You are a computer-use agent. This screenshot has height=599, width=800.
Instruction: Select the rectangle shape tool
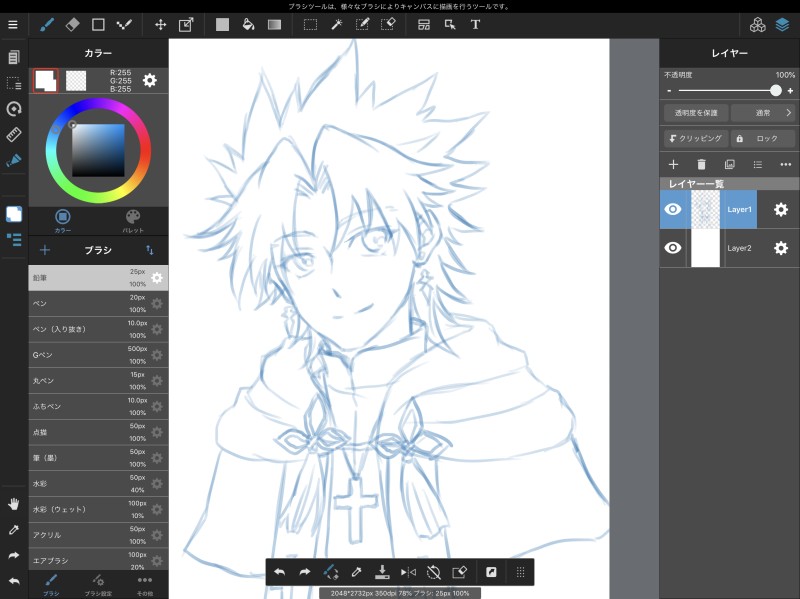98,24
